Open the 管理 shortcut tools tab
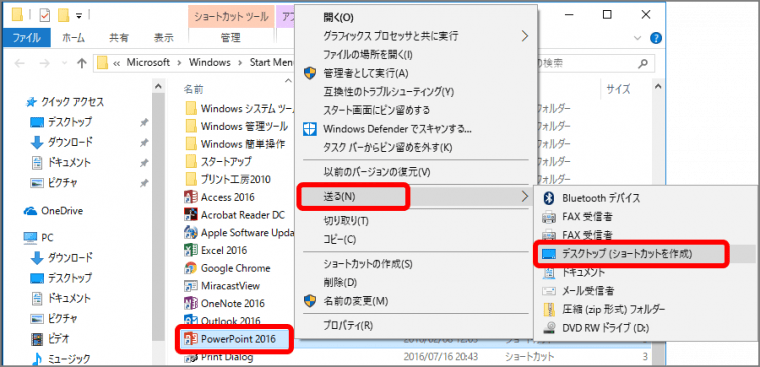760x367 pixels. coord(230,38)
